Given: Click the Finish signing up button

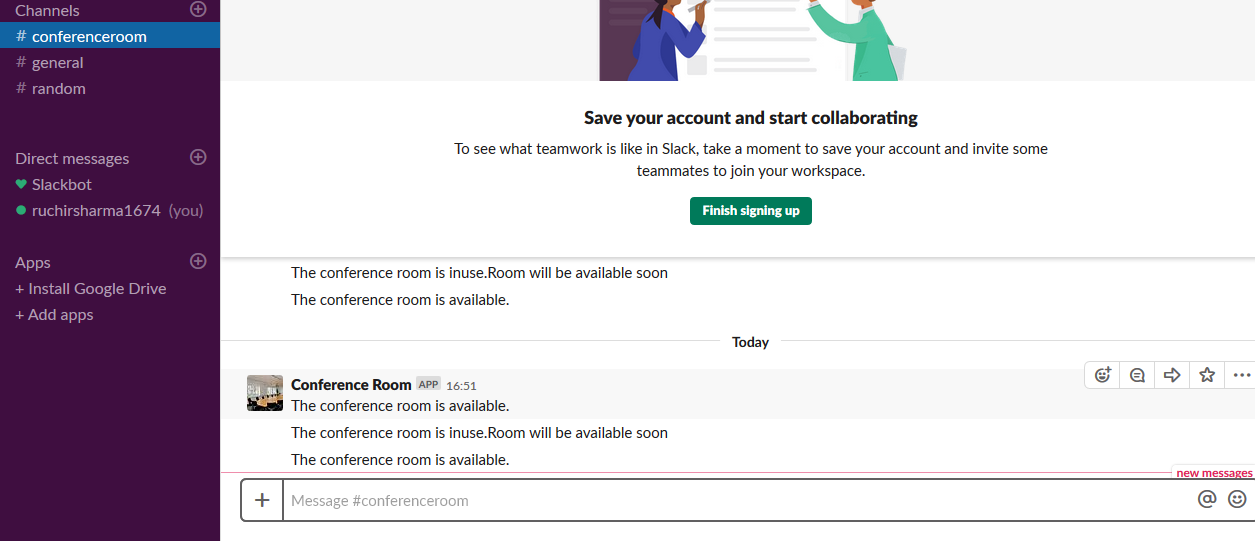Looking at the screenshot, I should pyautogui.click(x=750, y=211).
